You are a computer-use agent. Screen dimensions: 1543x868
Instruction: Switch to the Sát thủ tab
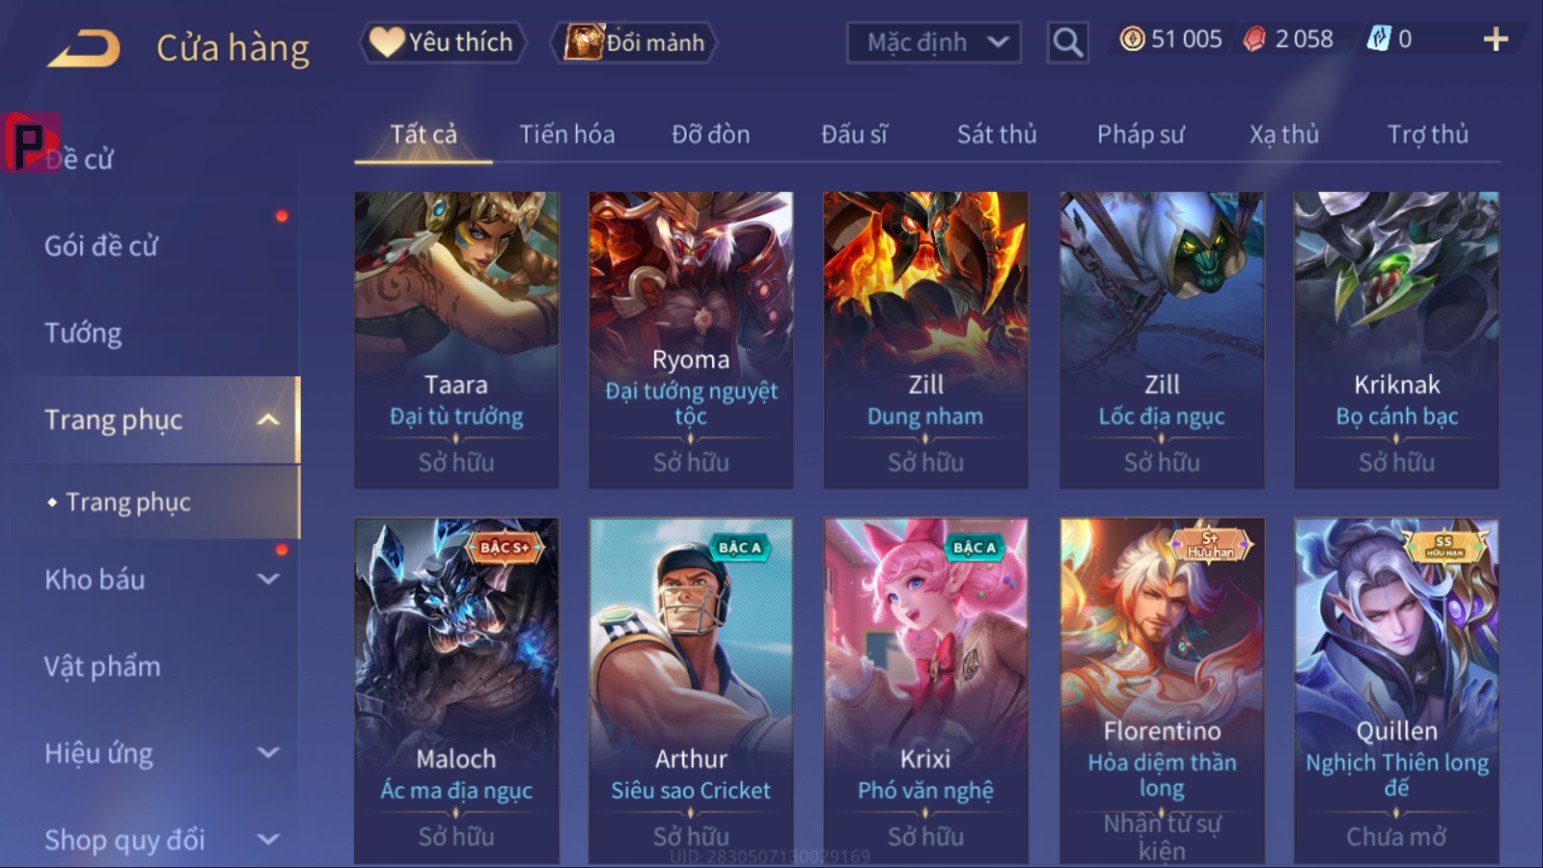(x=996, y=134)
